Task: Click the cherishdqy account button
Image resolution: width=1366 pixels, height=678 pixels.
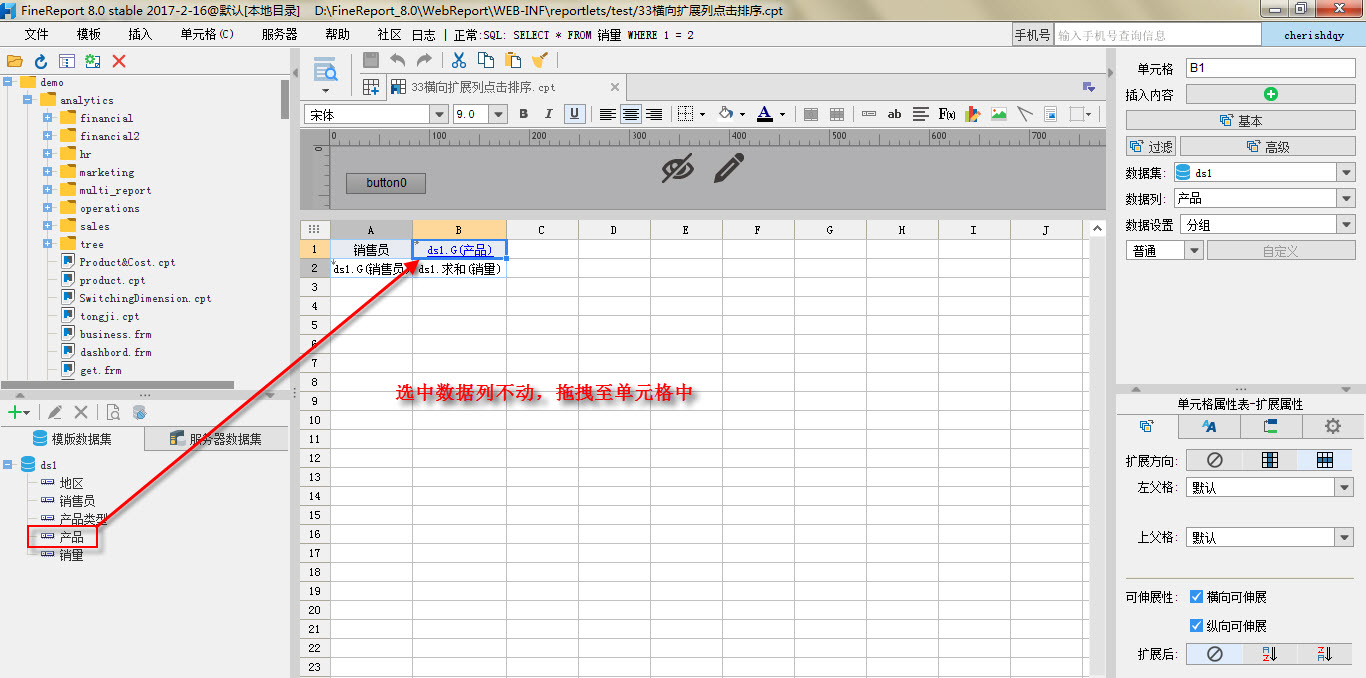Action: click(x=1313, y=35)
